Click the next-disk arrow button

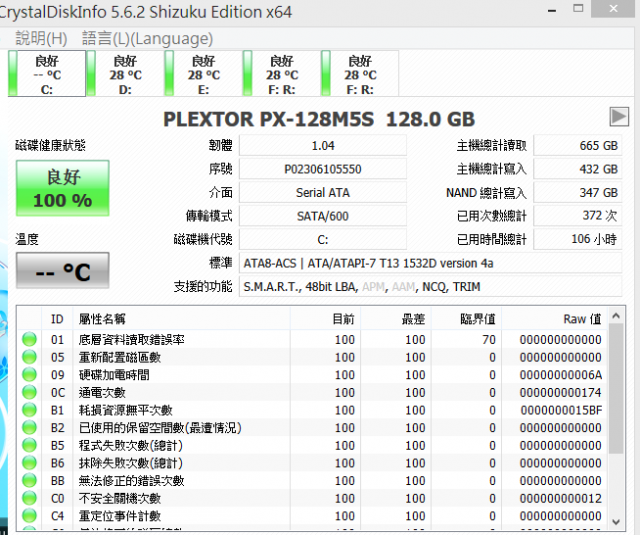click(619, 117)
